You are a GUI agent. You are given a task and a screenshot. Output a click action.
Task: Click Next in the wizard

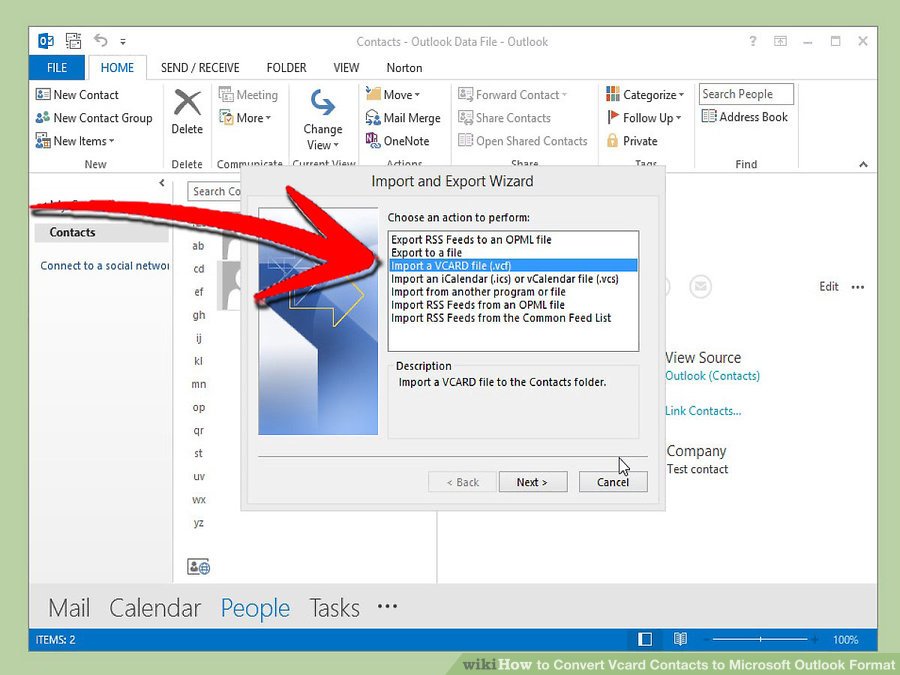point(531,482)
